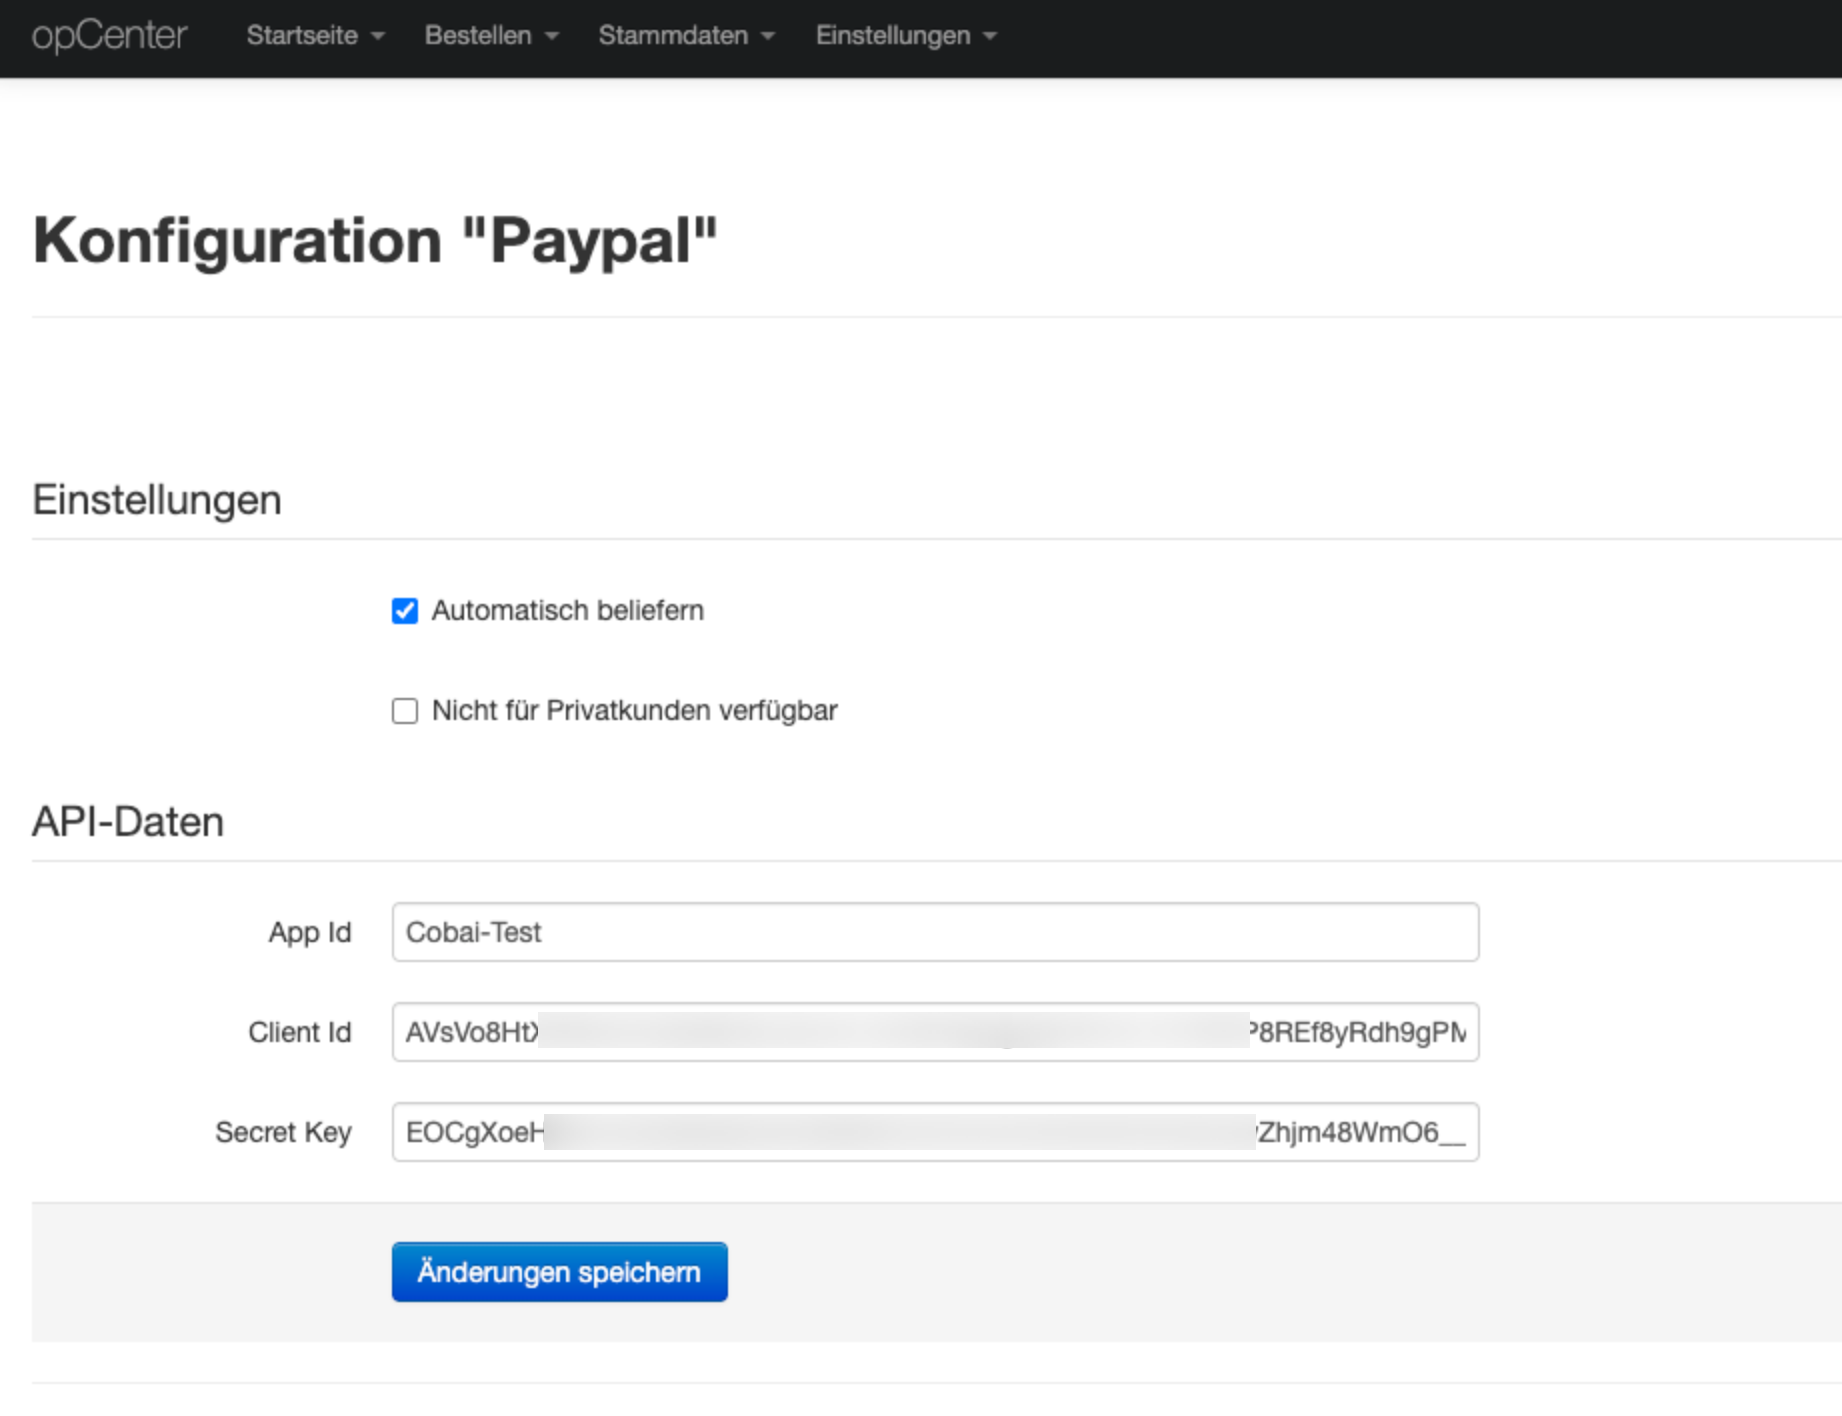Click the Einstellungen section heading
1842x1416 pixels.
click(157, 500)
